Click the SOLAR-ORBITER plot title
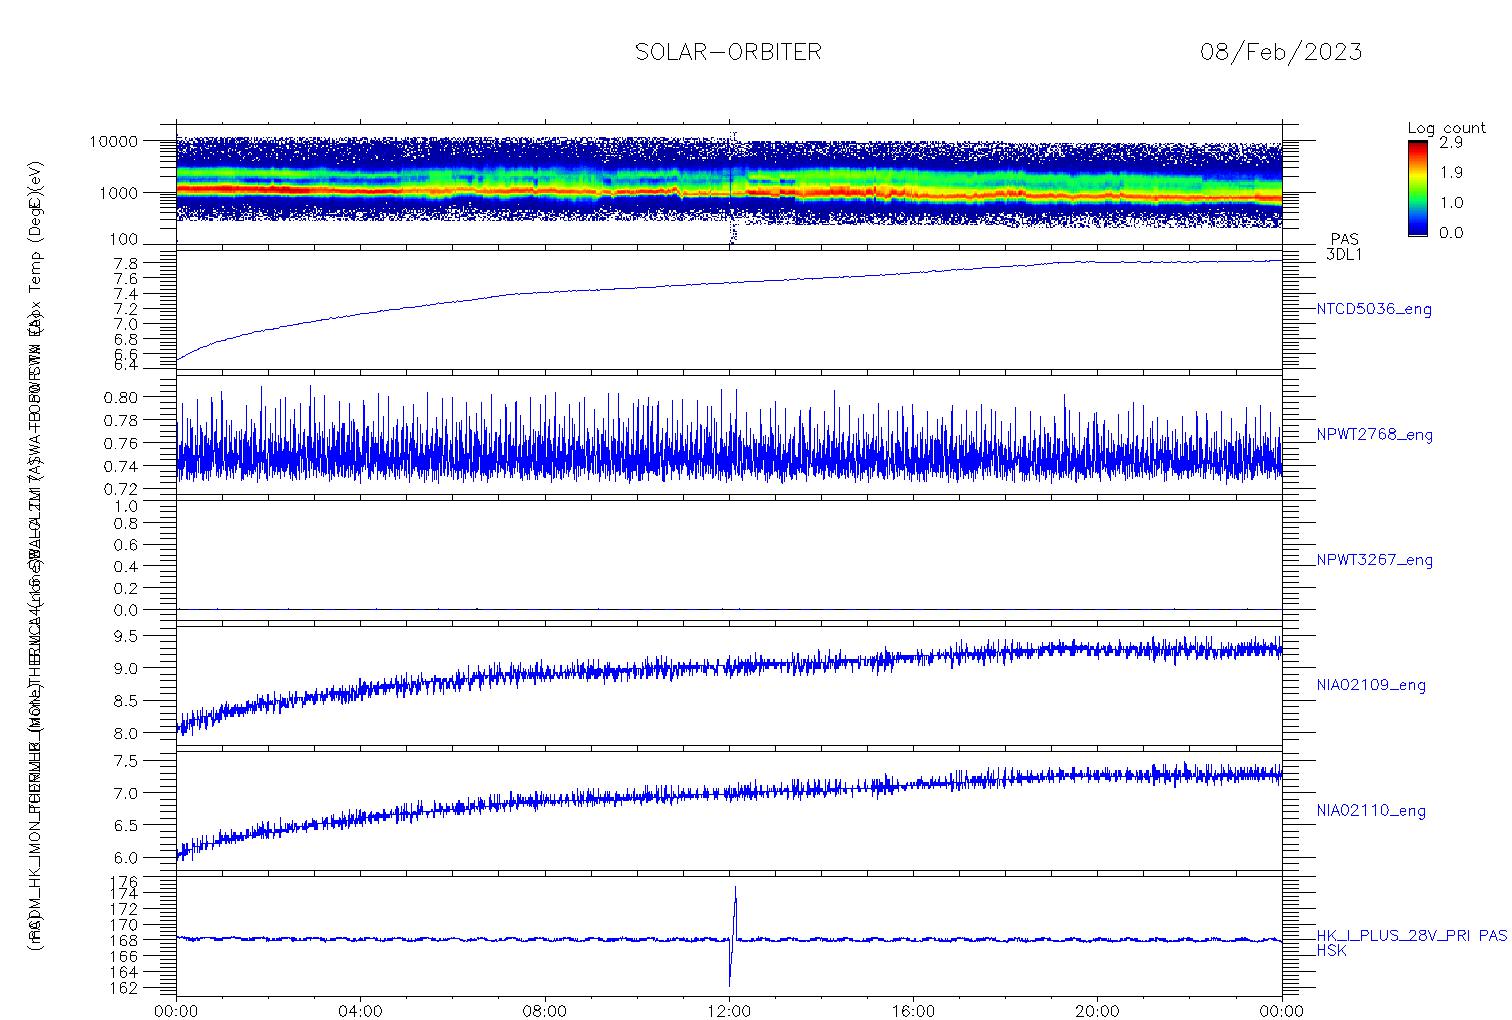The image size is (1512, 1020). point(728,52)
